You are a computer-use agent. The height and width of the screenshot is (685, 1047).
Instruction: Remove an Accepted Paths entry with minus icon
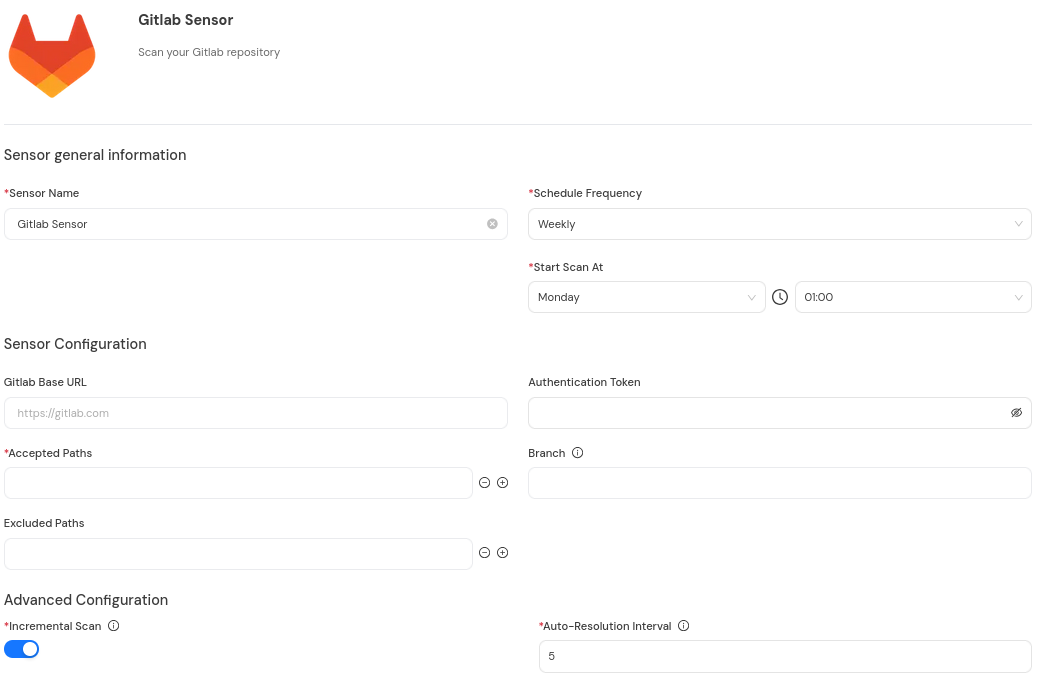pyautogui.click(x=485, y=483)
